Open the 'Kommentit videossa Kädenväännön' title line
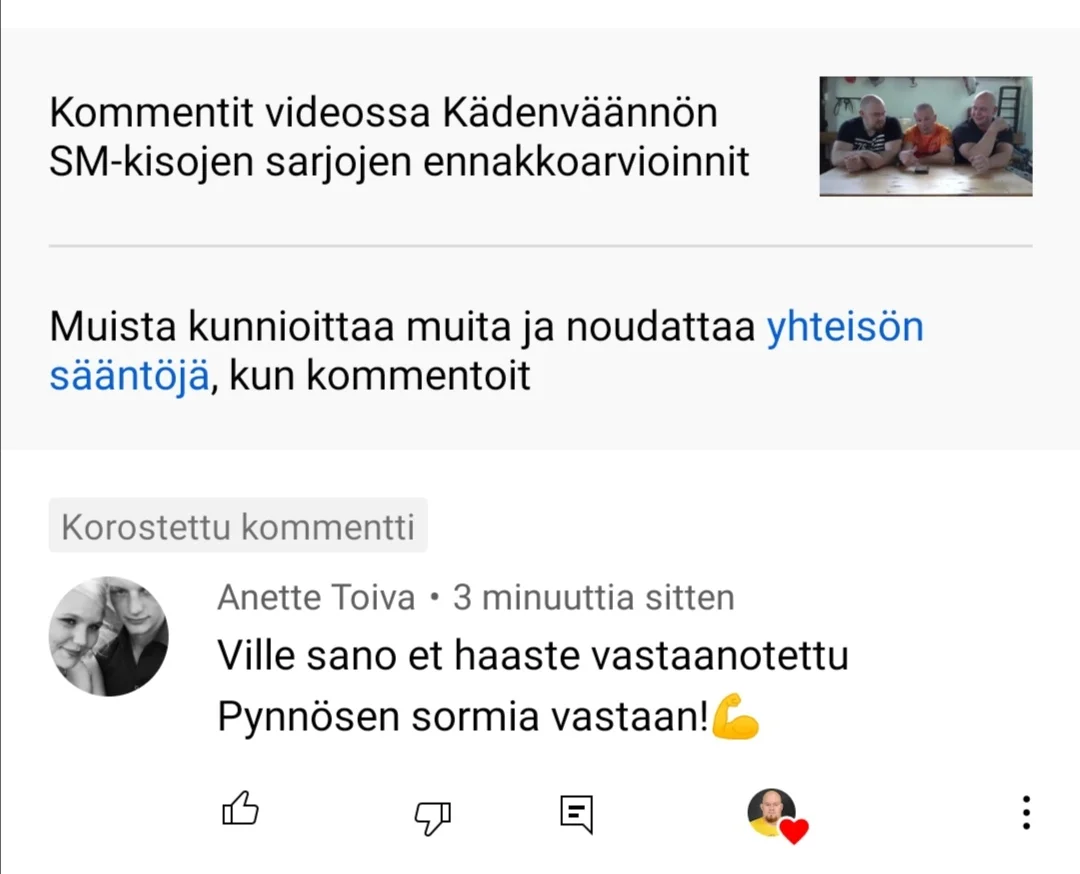 pyautogui.click(x=384, y=112)
